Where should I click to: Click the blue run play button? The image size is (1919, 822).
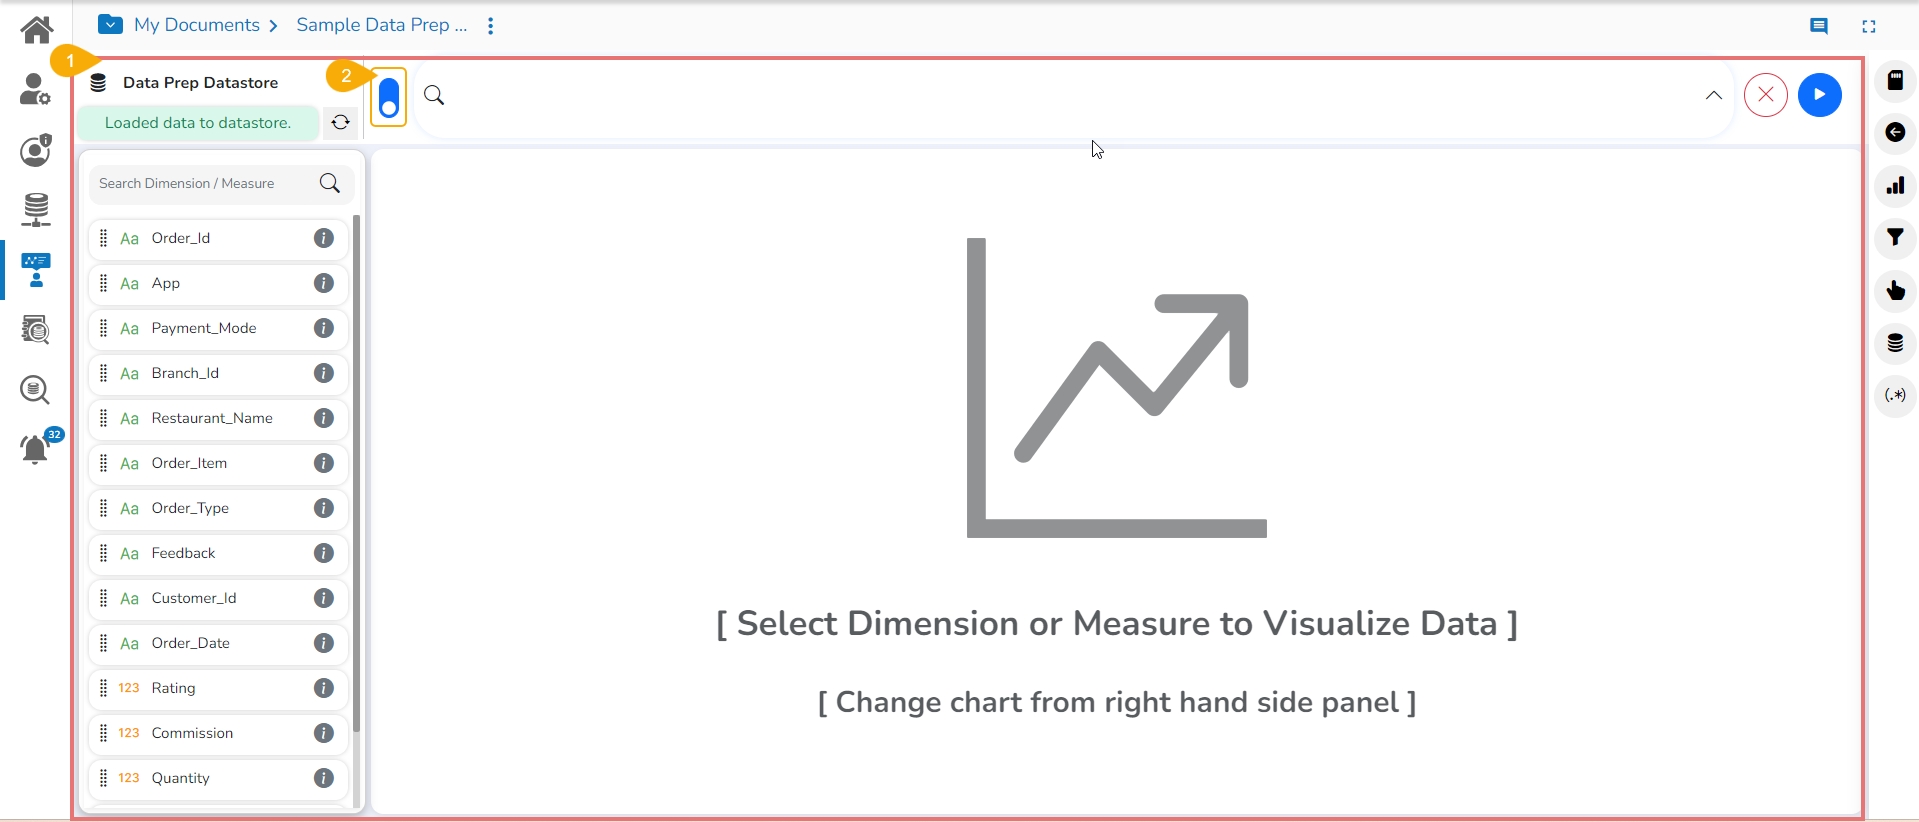point(1819,95)
